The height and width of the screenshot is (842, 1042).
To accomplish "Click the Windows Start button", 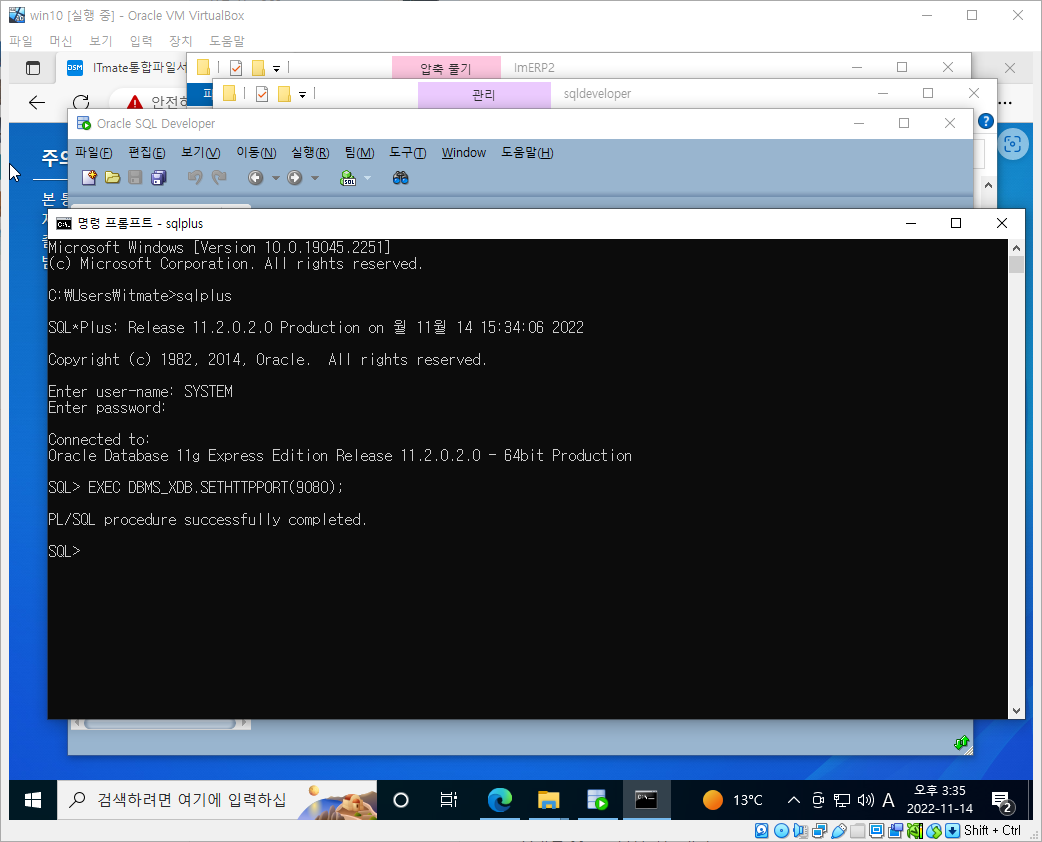I will [33, 800].
